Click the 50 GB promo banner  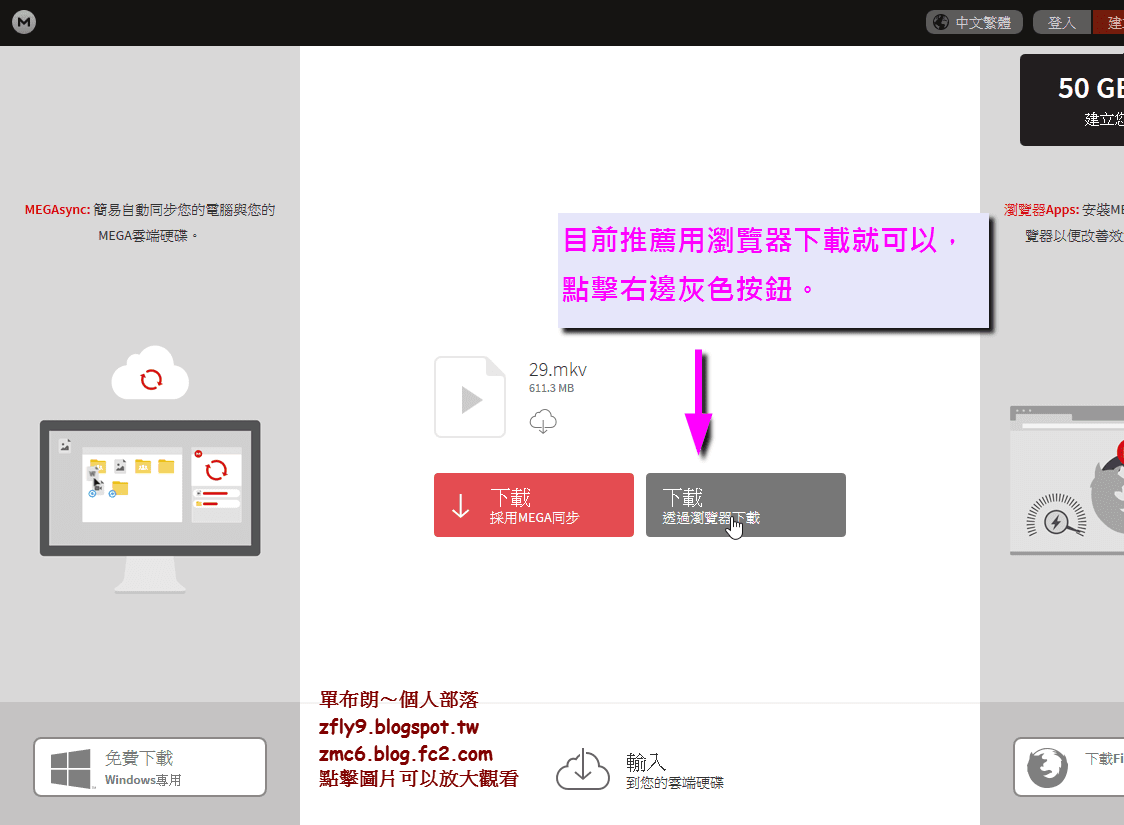(x=1072, y=100)
